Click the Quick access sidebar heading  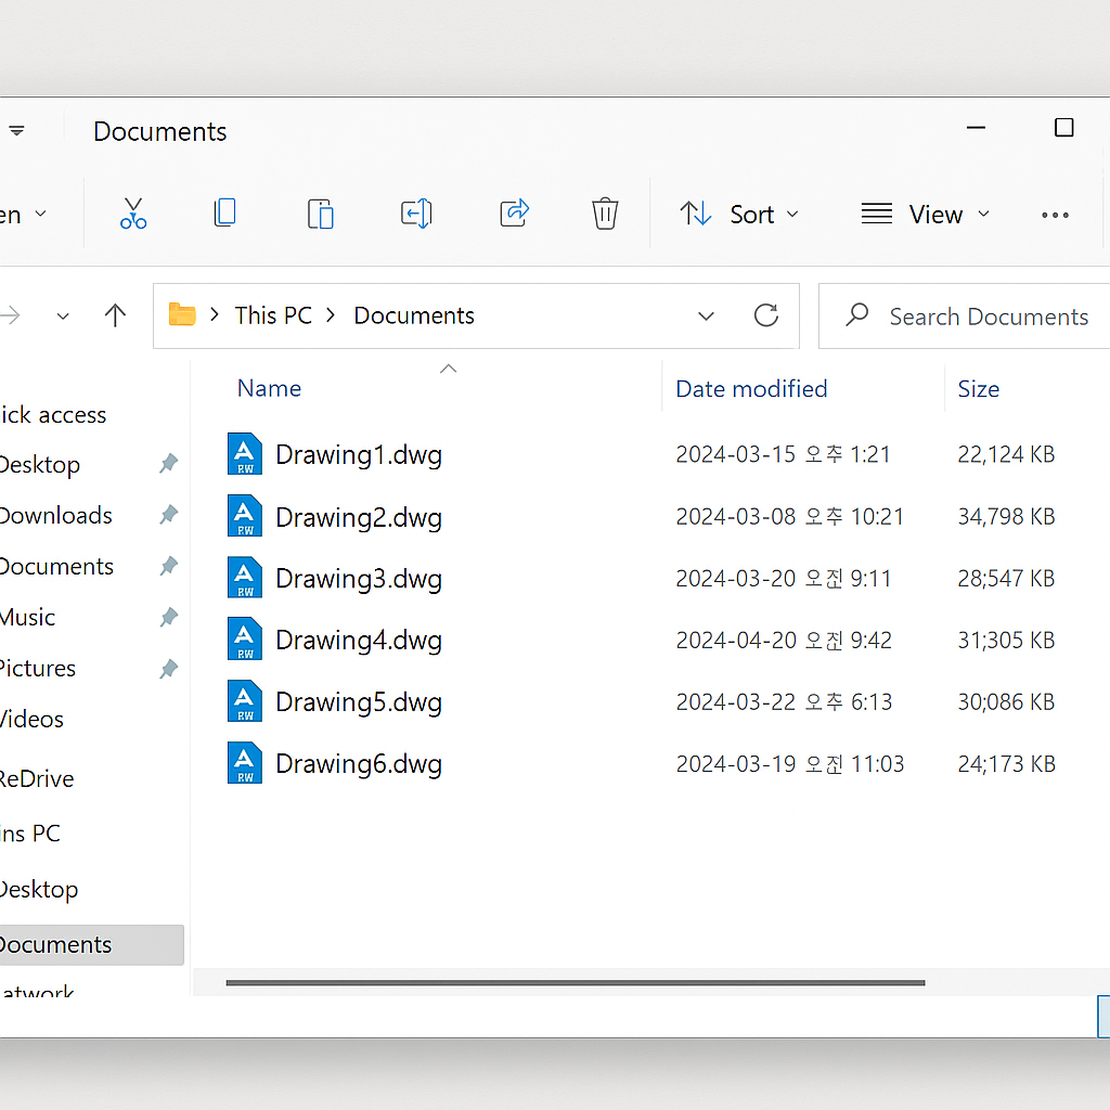click(53, 415)
